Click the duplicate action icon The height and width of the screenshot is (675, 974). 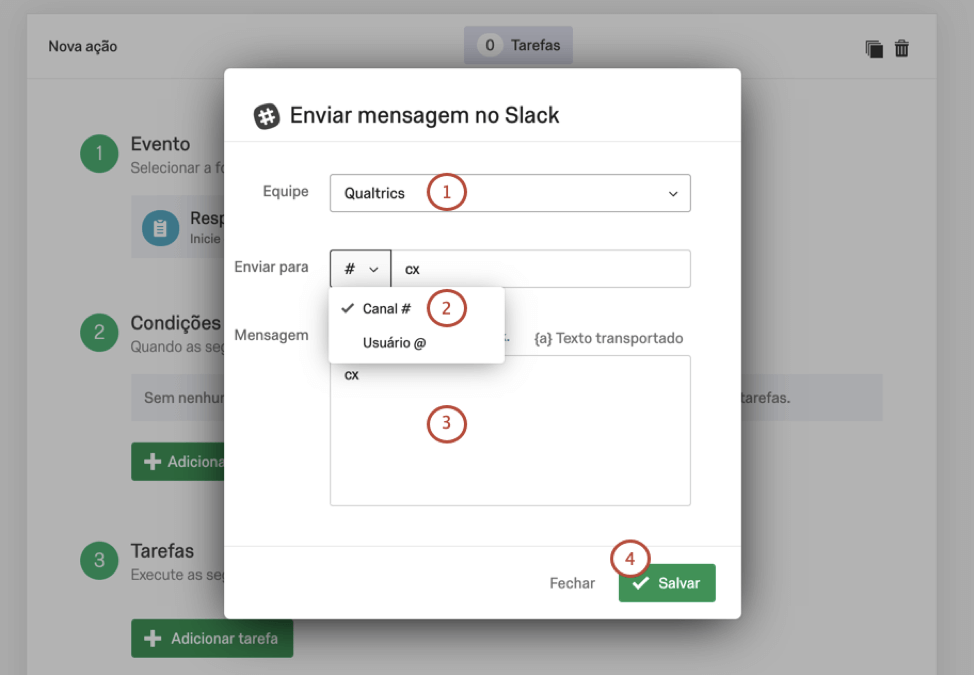[874, 48]
